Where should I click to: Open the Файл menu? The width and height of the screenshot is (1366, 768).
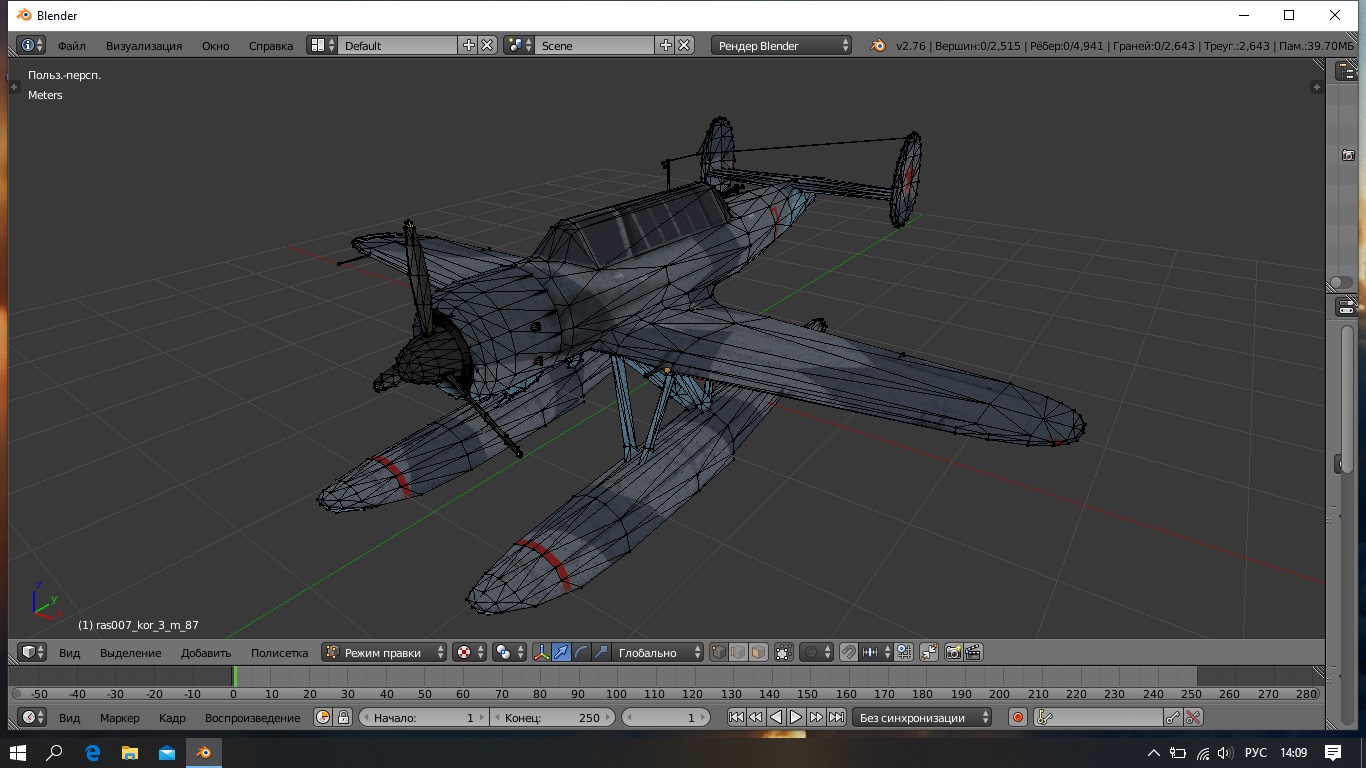(x=71, y=45)
